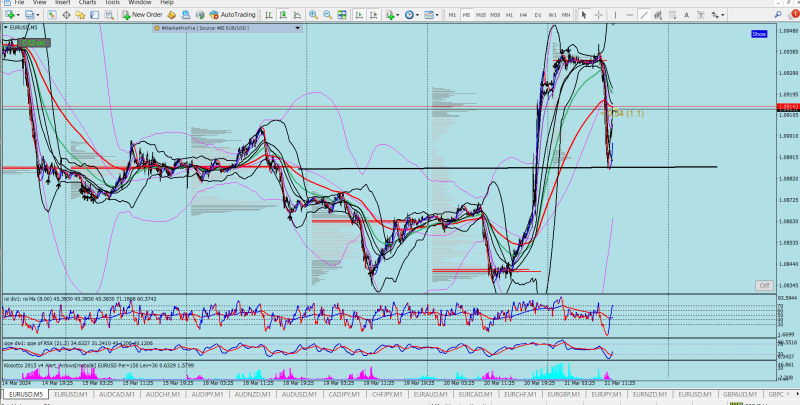Screen dimensions: 800x405
Task: Zoom out the chart with magnifier minus
Action: 328,15
